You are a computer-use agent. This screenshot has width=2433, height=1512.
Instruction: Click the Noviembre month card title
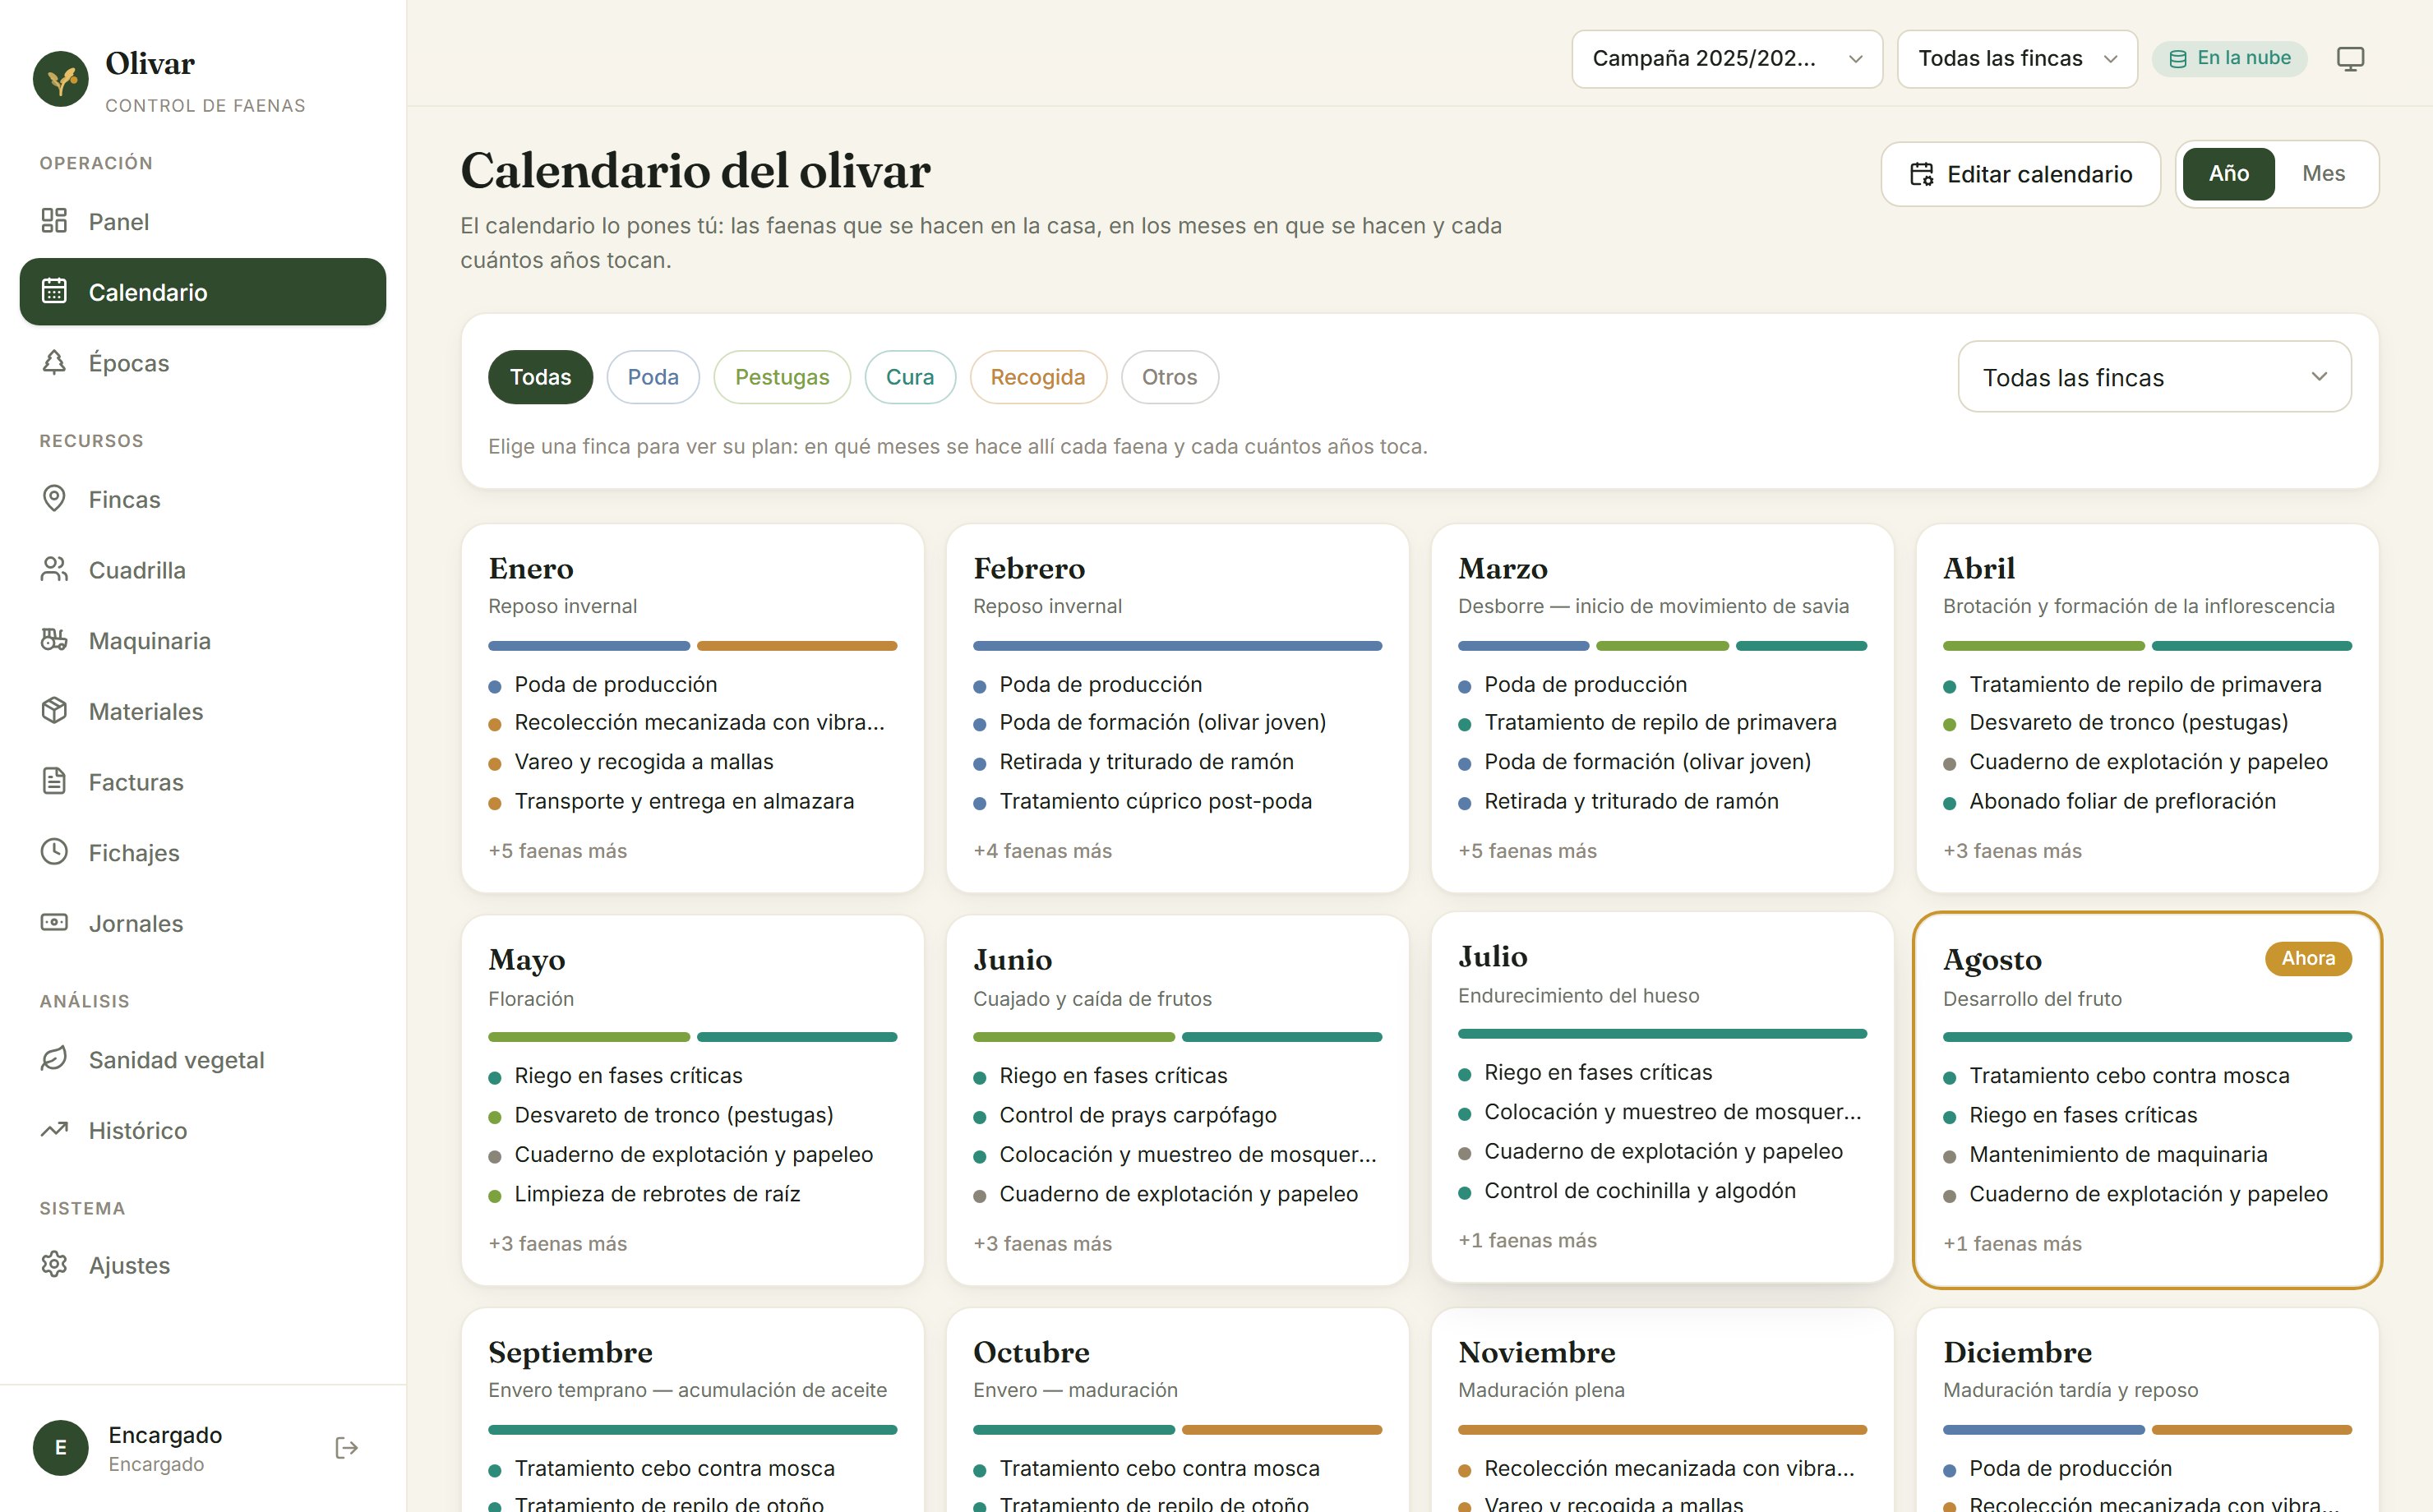click(x=1537, y=1353)
